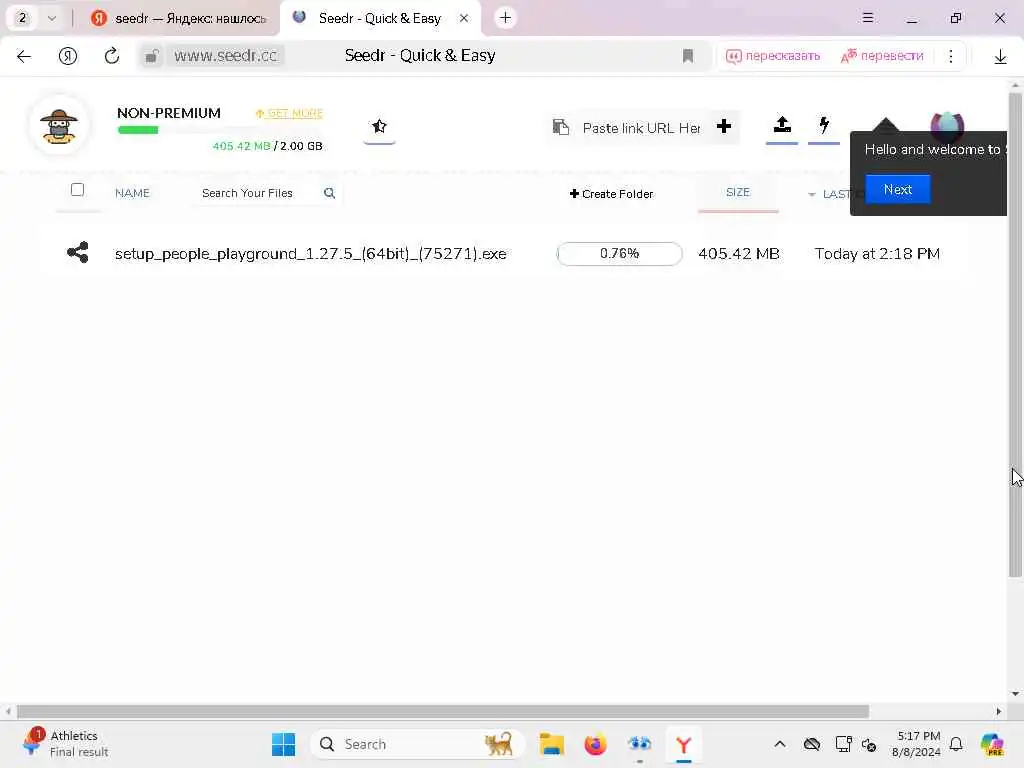1024x768 pixels.
Task: Click the cloud sync tray icon
Action: click(812, 744)
